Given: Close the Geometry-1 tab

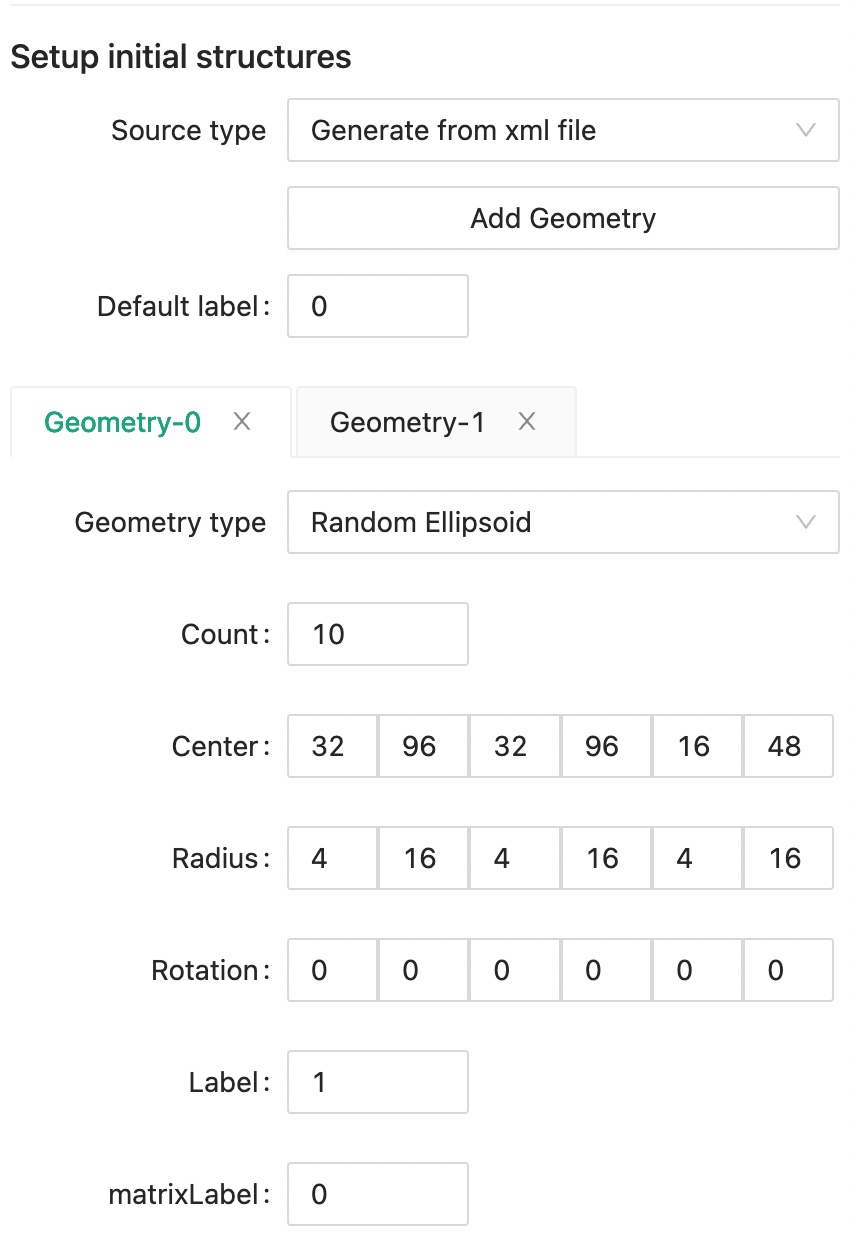Looking at the screenshot, I should tap(527, 422).
